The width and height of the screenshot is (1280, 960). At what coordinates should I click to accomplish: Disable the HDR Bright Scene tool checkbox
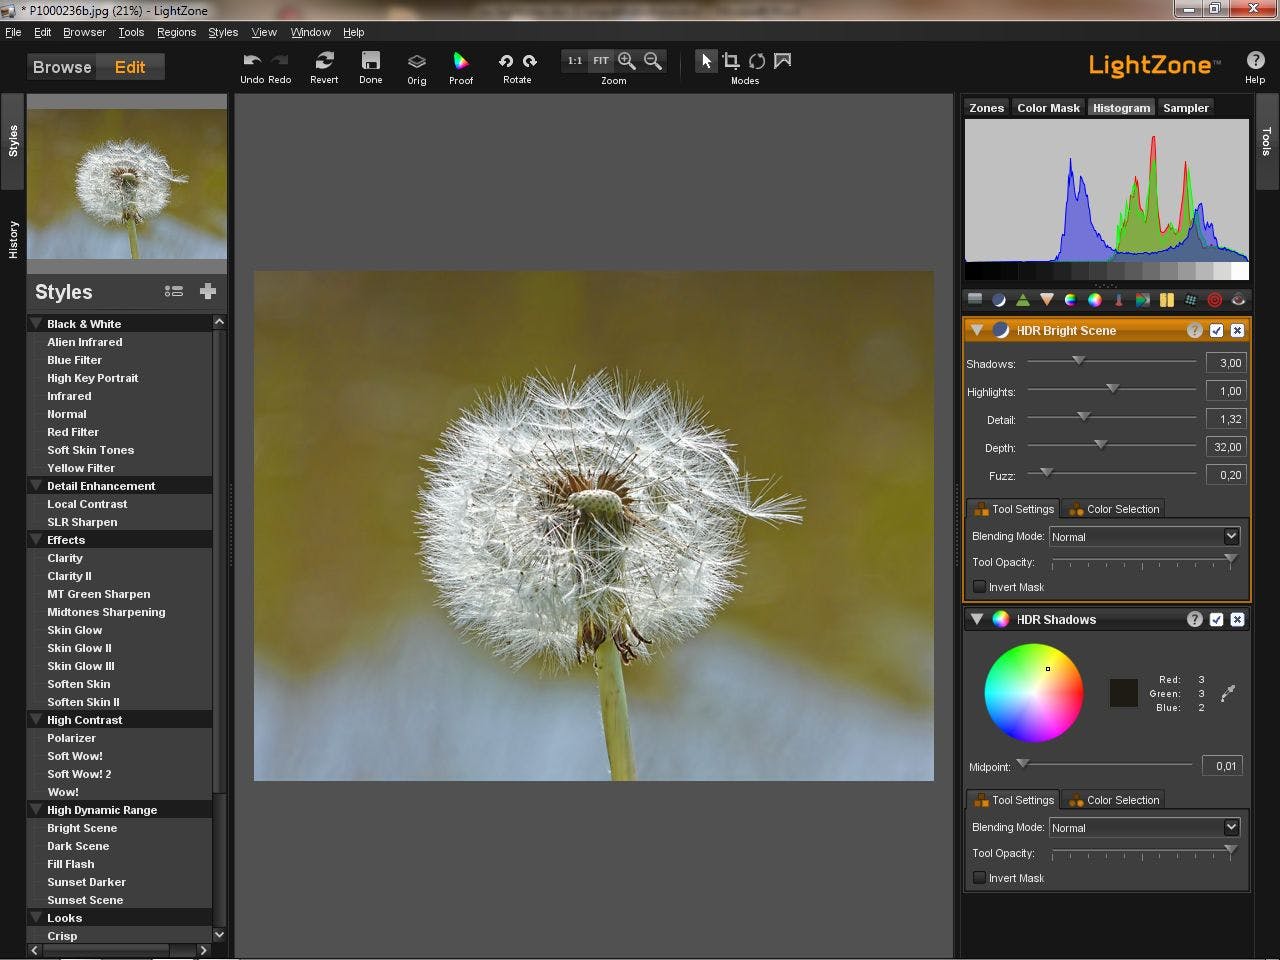point(1216,331)
